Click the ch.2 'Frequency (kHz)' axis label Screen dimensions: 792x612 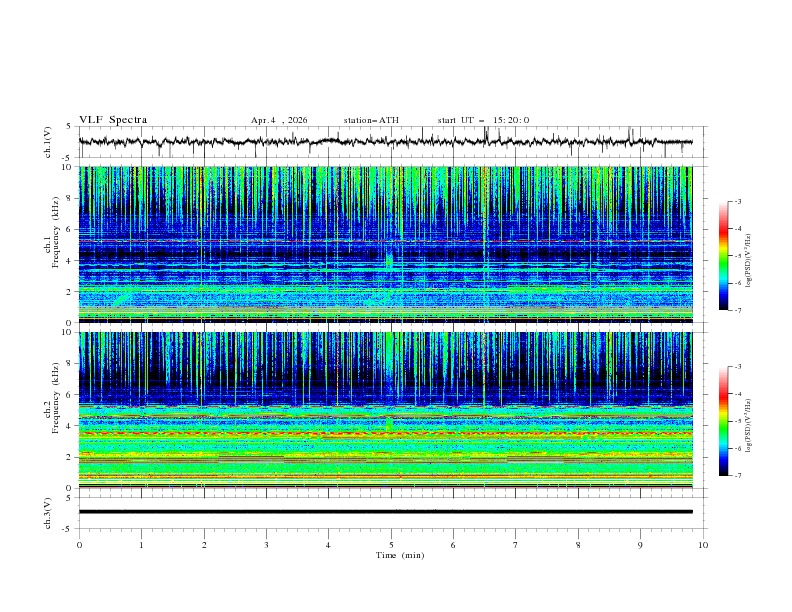56,398
